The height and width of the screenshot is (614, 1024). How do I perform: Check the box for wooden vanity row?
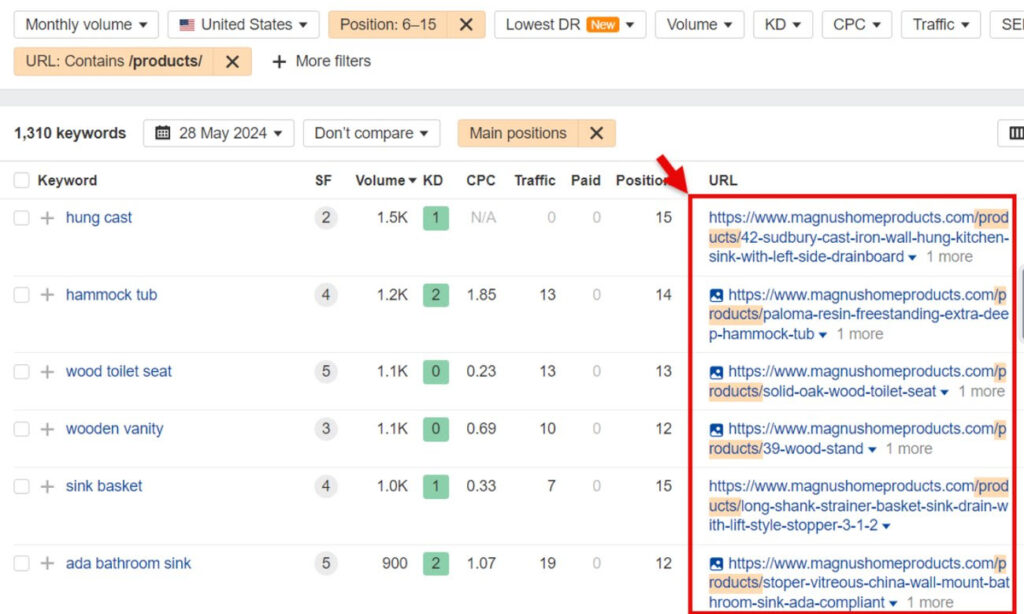point(22,429)
